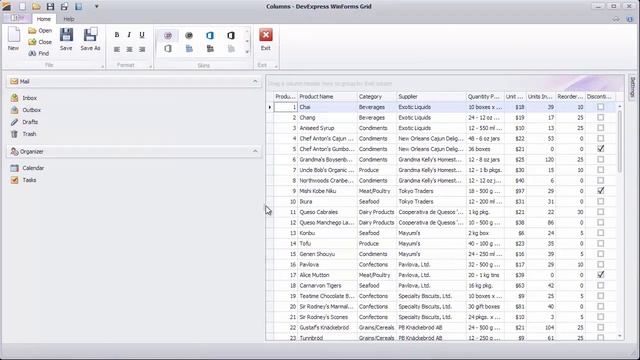Viewport: 640px width, 360px height.
Task: Center text in Format group
Action: click(129, 49)
